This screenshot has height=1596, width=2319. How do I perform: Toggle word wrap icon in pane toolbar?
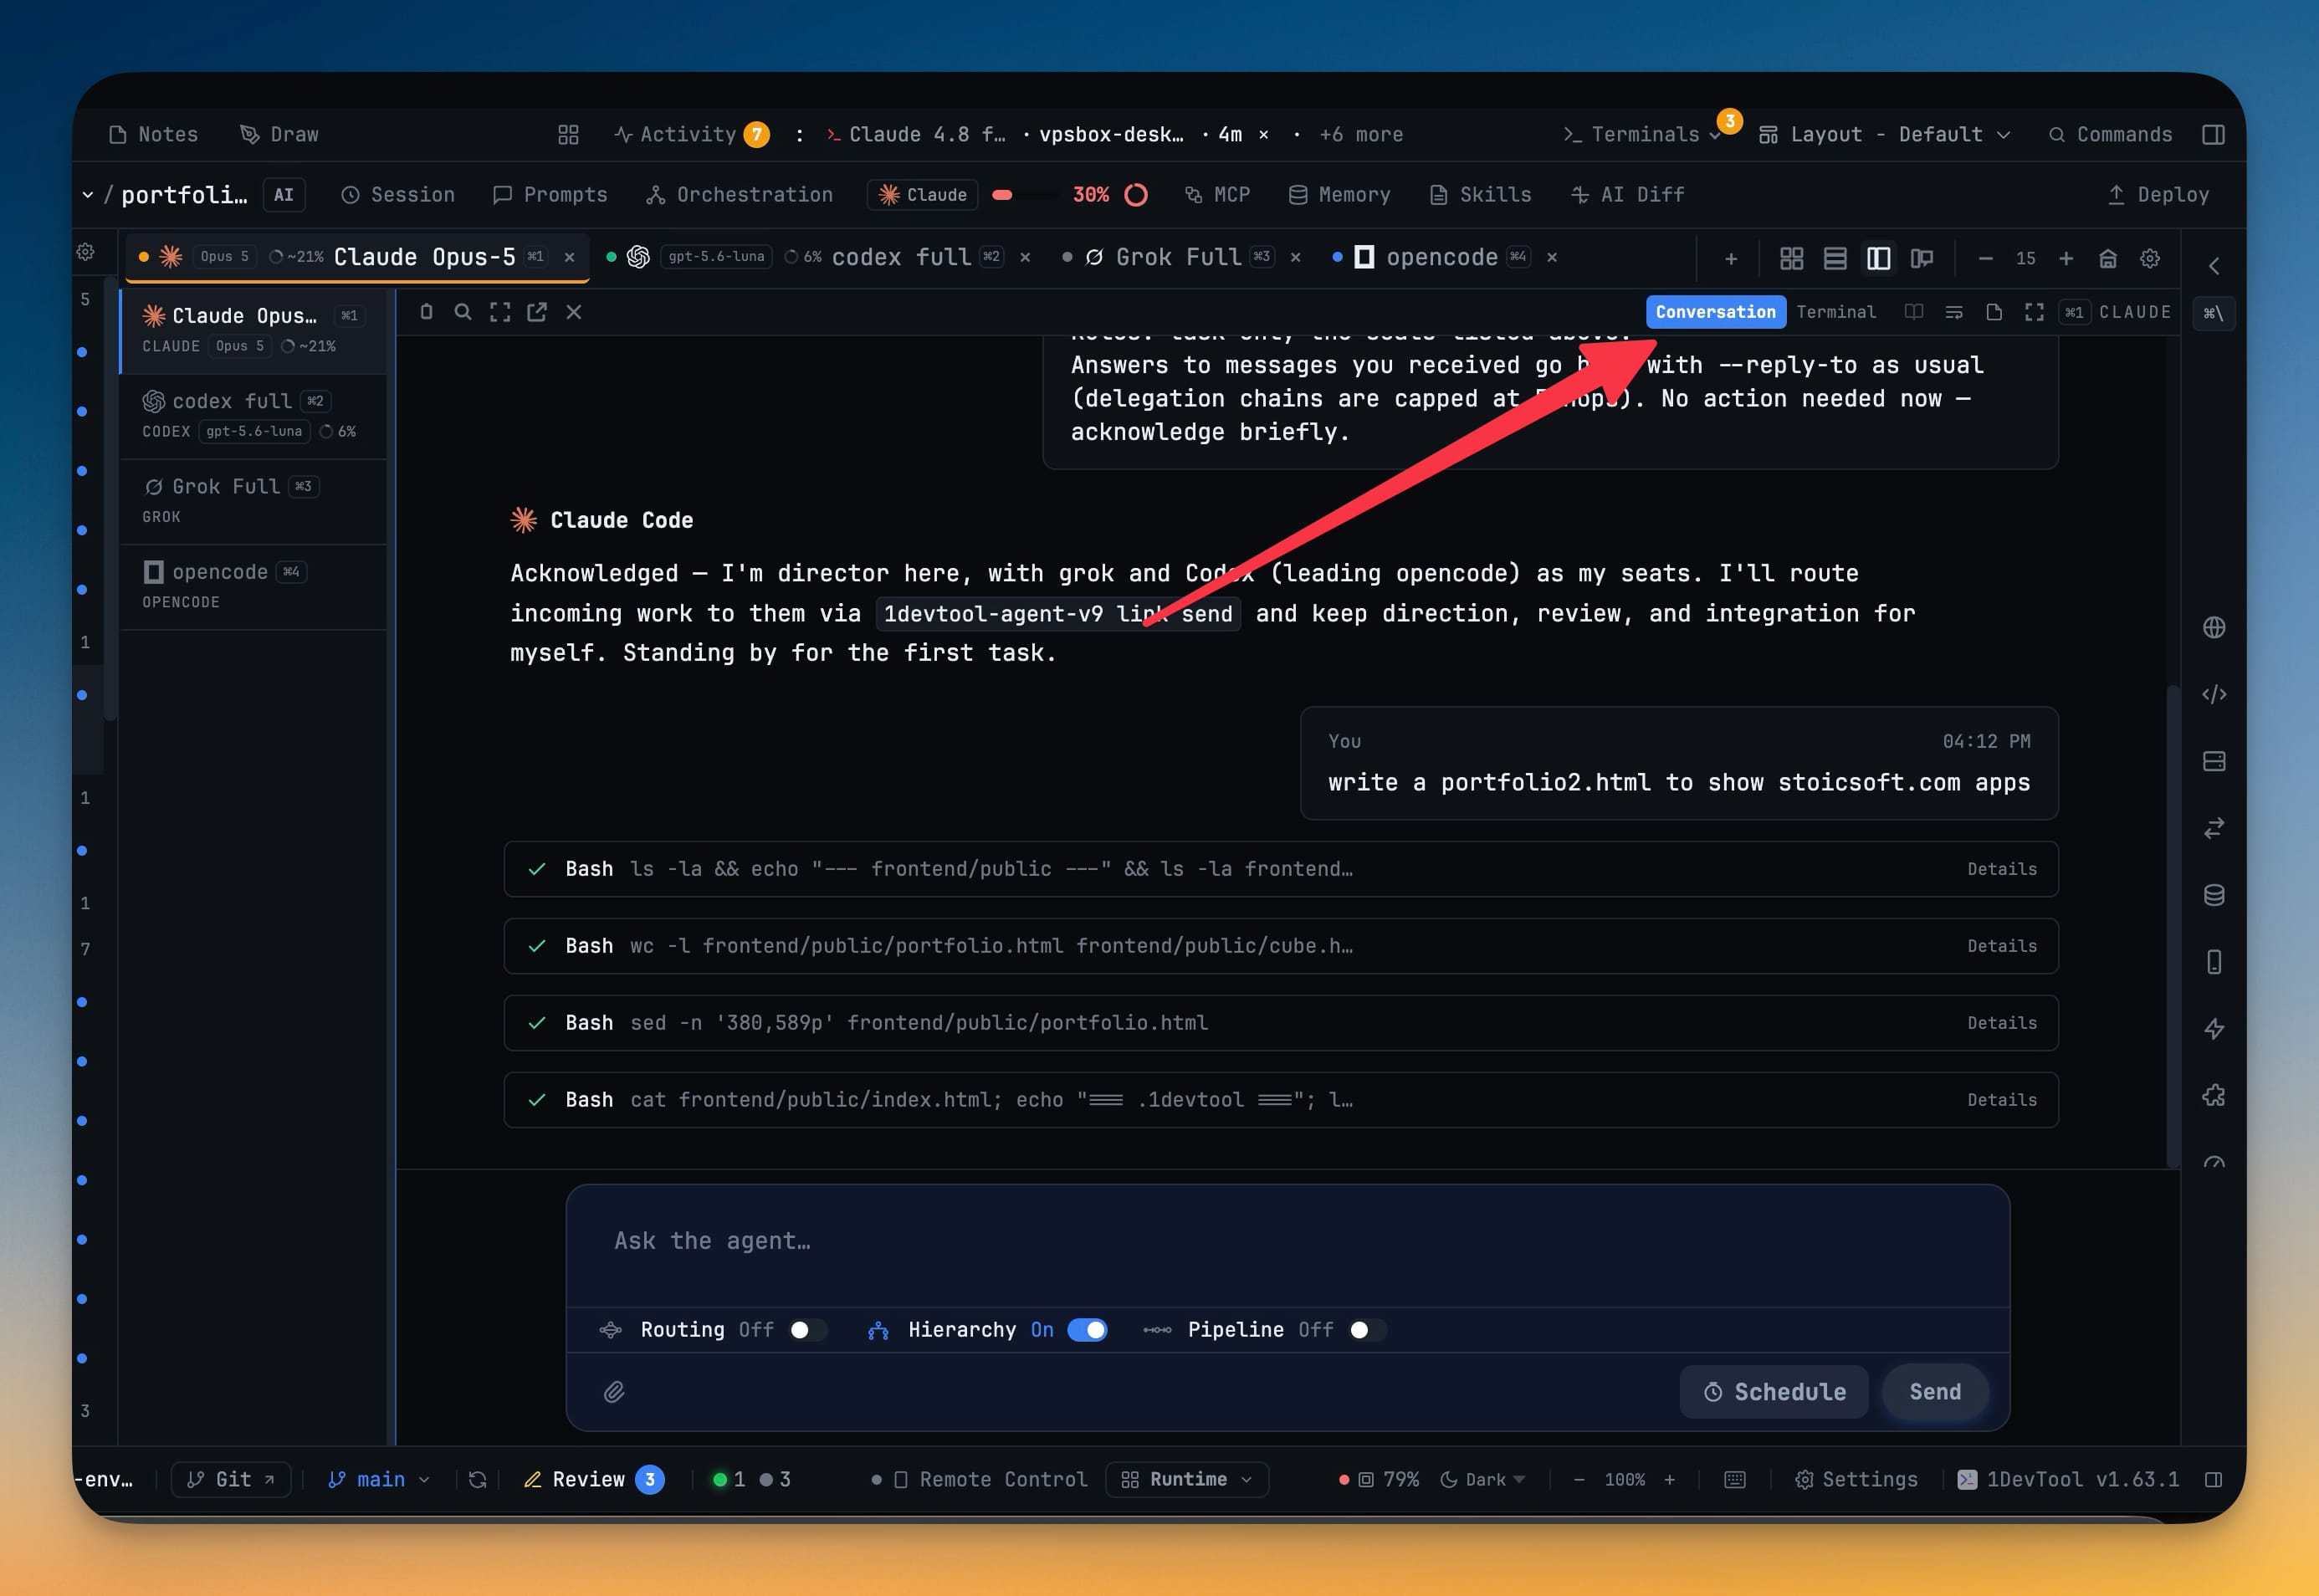pos(1954,312)
